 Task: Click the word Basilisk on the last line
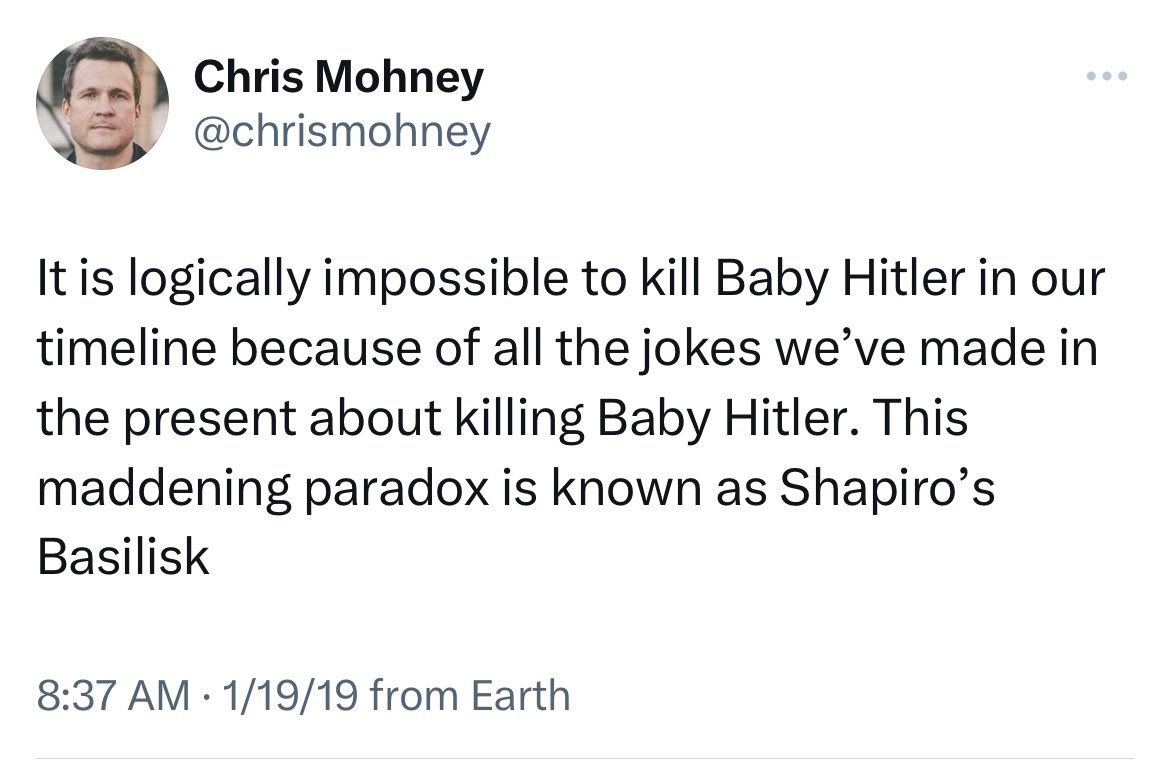[x=123, y=556]
